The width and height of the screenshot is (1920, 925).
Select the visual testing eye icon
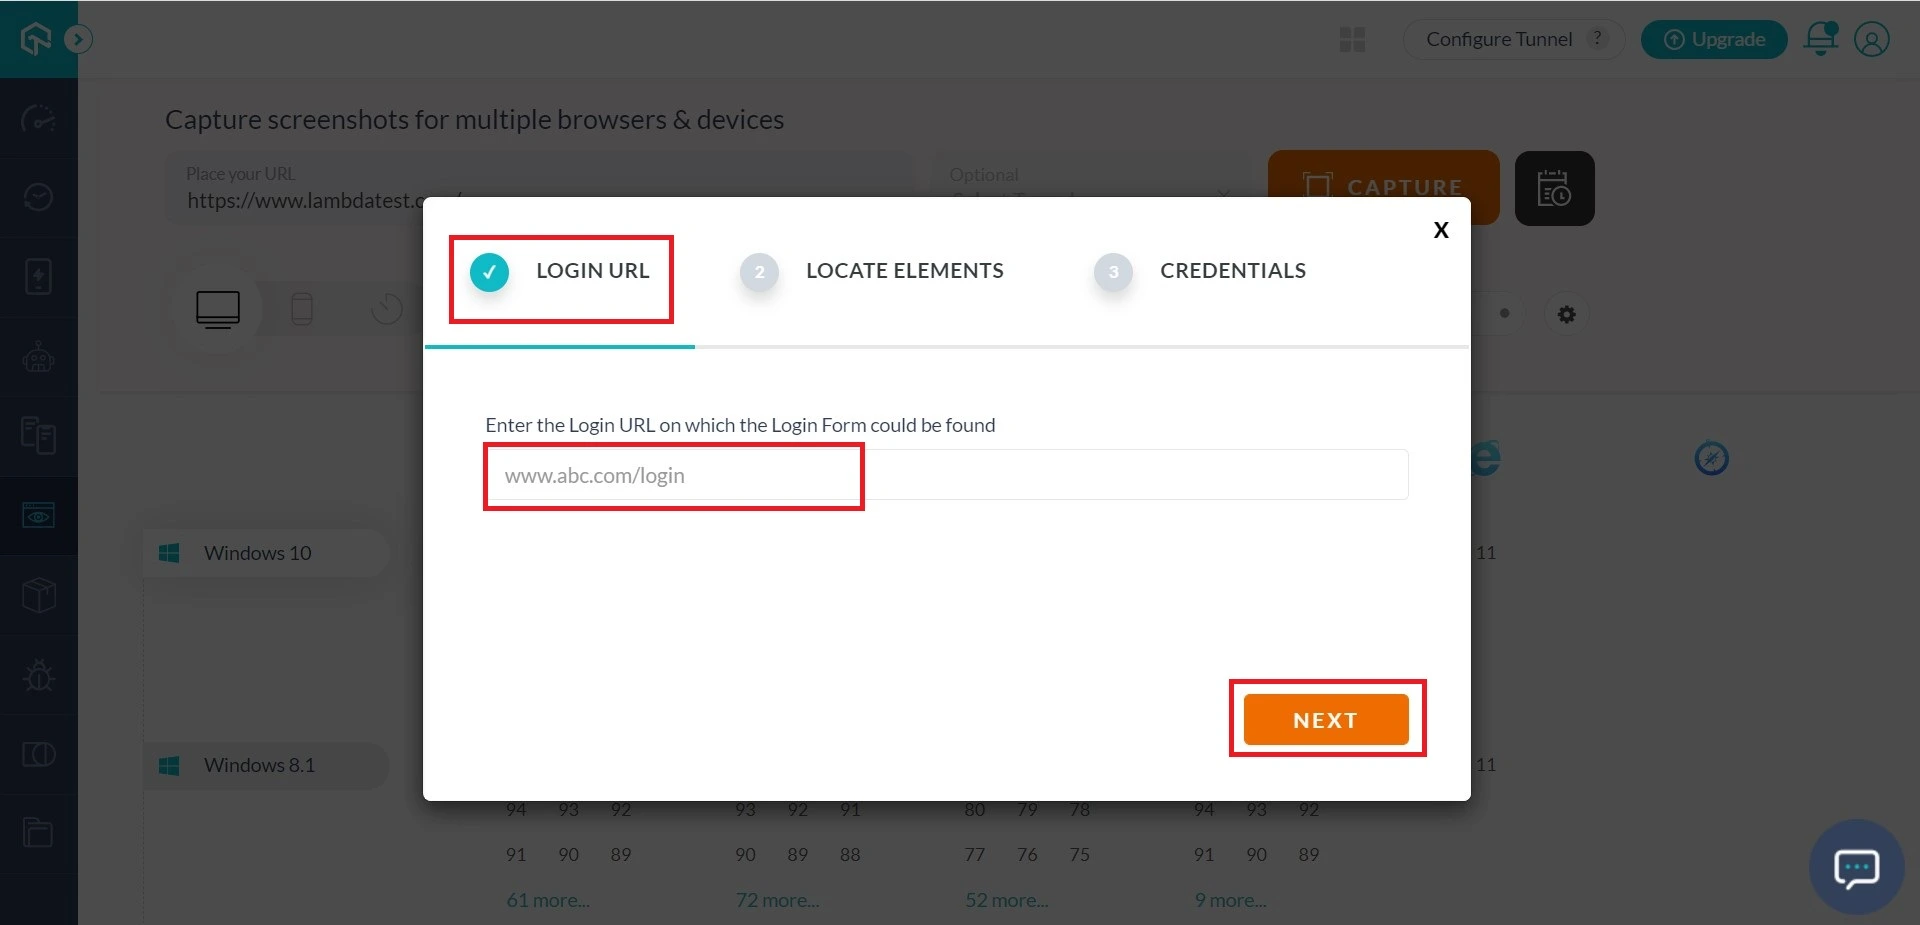pos(38,516)
